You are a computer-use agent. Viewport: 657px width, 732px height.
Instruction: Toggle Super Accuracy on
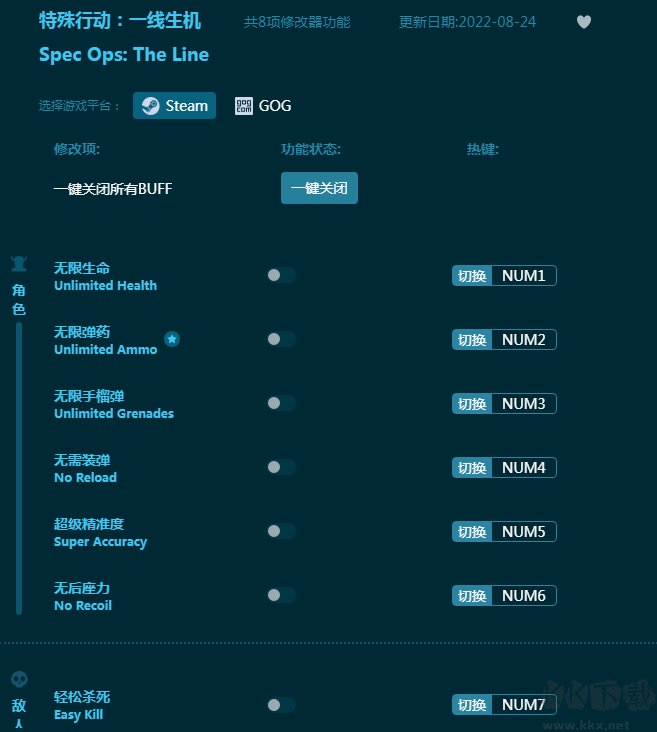click(x=281, y=532)
